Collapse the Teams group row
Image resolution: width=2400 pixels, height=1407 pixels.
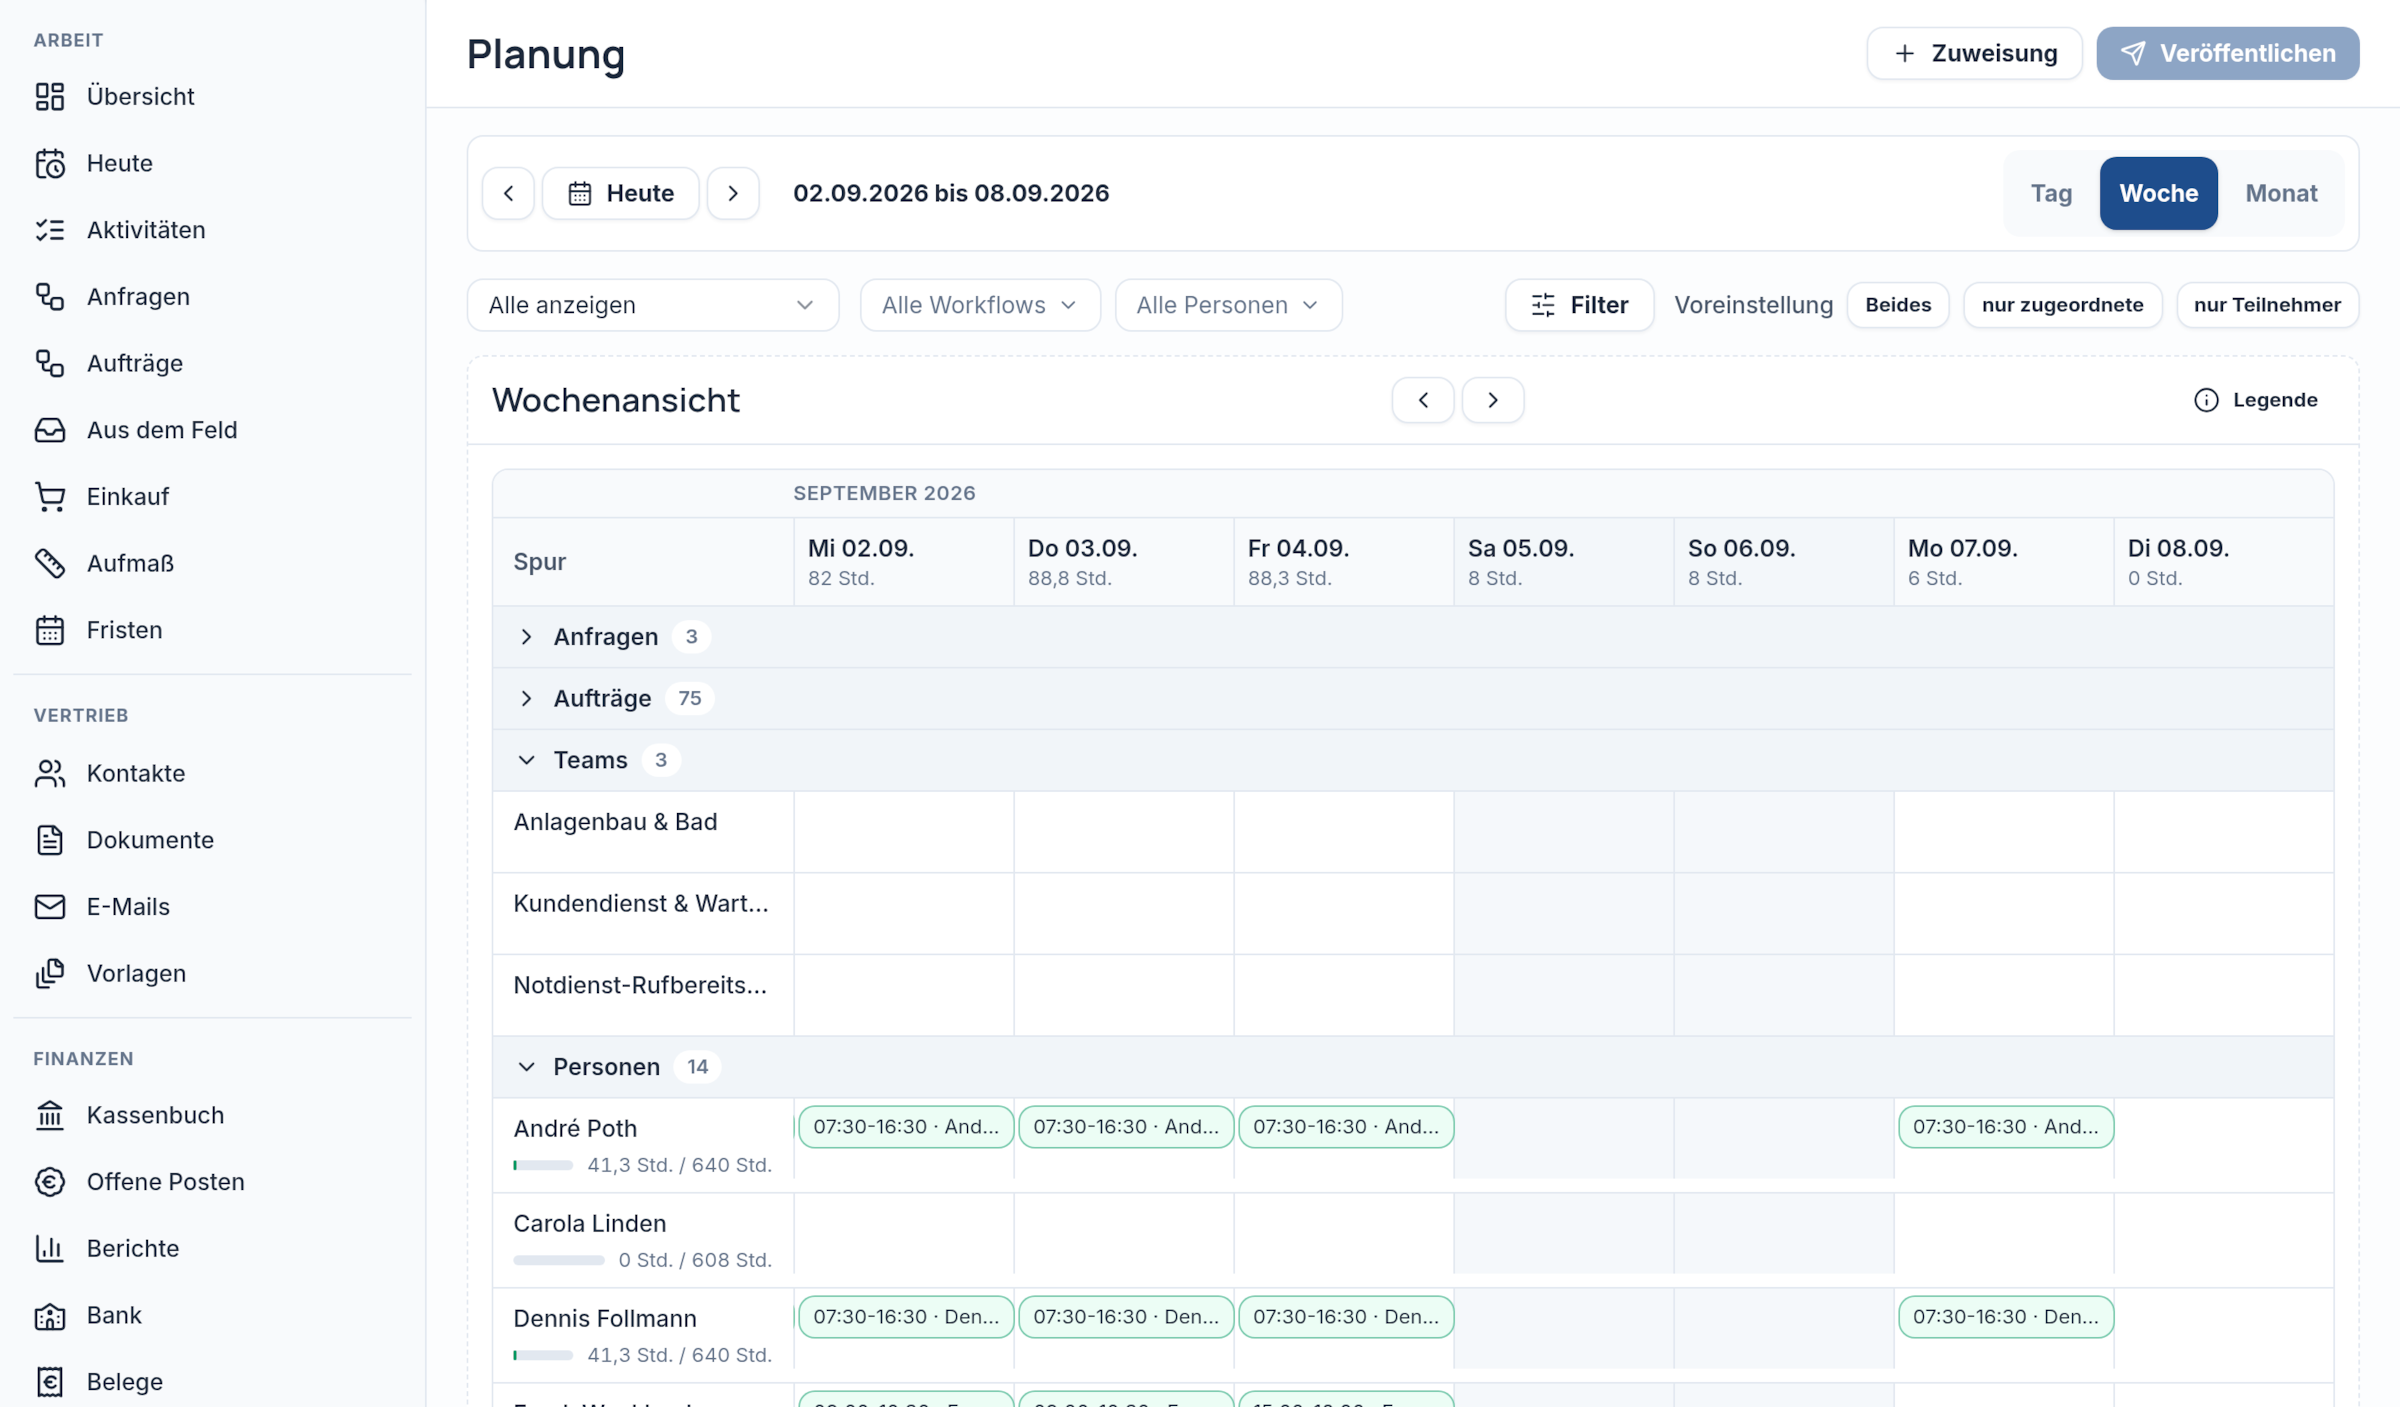point(1413,760)
